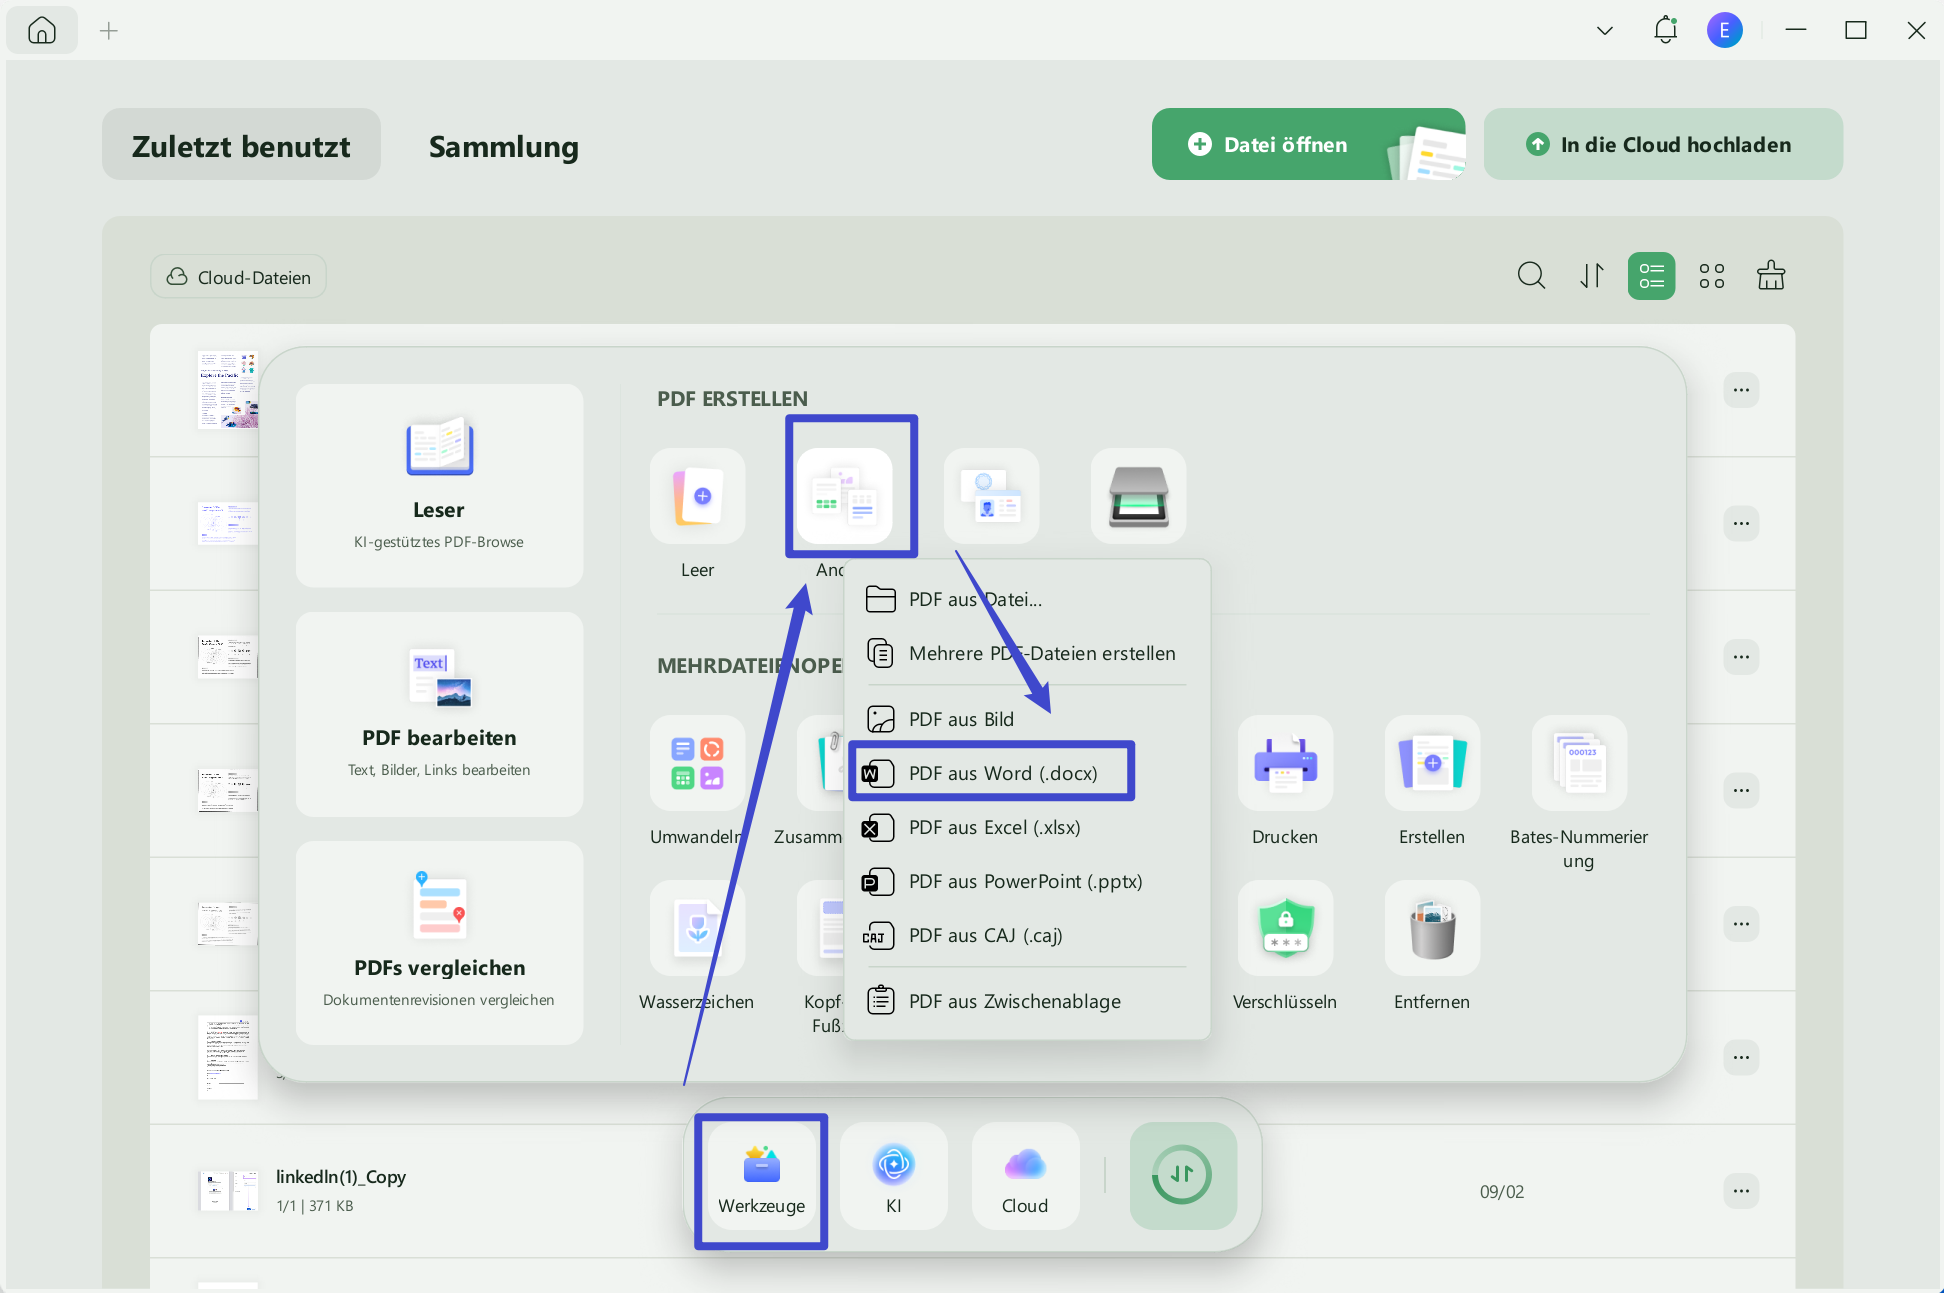Expand the title bar dropdown chevron
Image resolution: width=1944 pixels, height=1293 pixels.
(1605, 31)
